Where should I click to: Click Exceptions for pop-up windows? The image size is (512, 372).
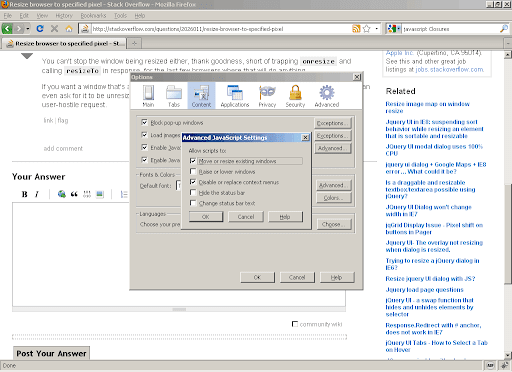pyautogui.click(x=332, y=123)
